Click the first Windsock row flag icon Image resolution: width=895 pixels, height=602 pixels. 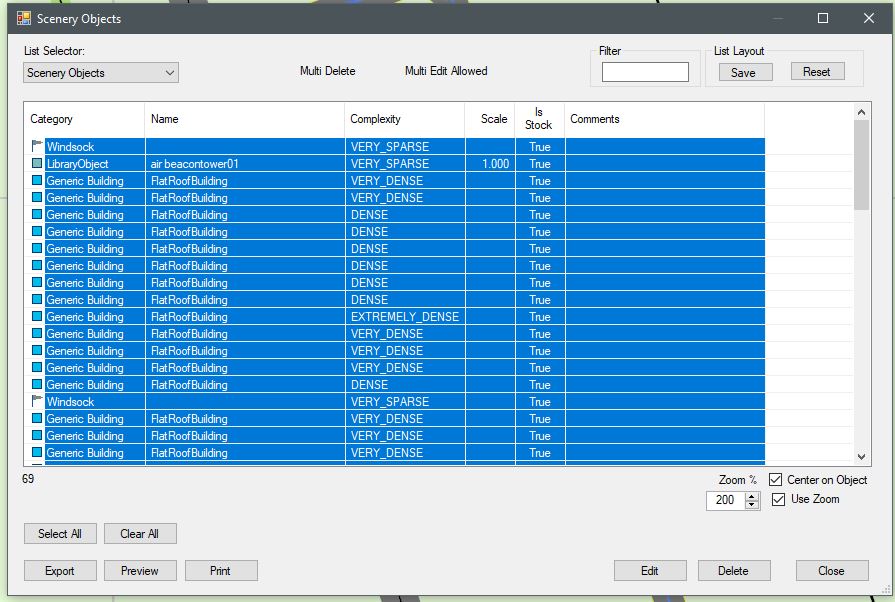click(x=37, y=146)
